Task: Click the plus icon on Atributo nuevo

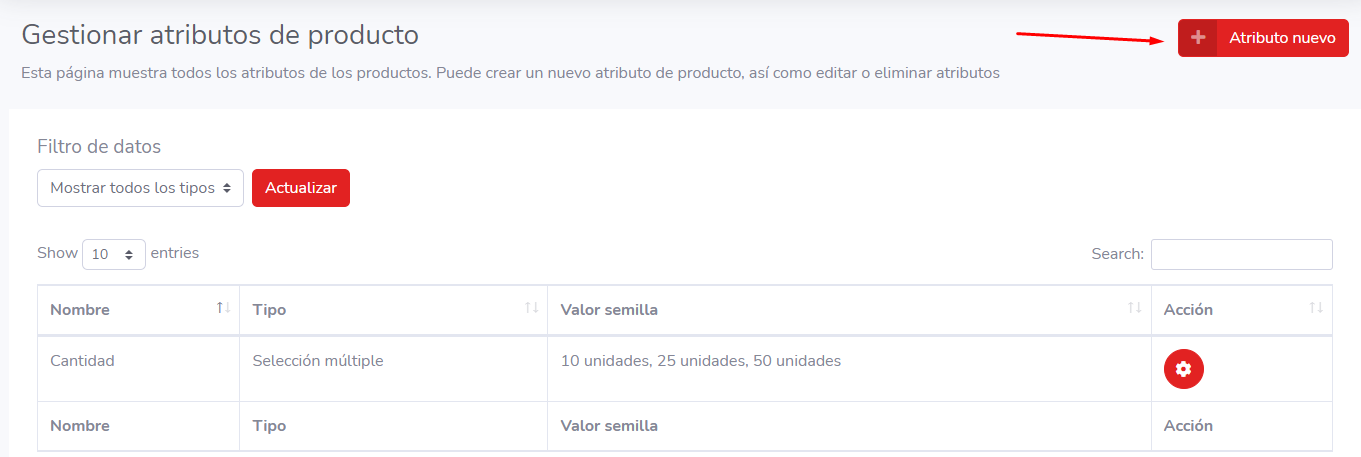Action: (1198, 38)
